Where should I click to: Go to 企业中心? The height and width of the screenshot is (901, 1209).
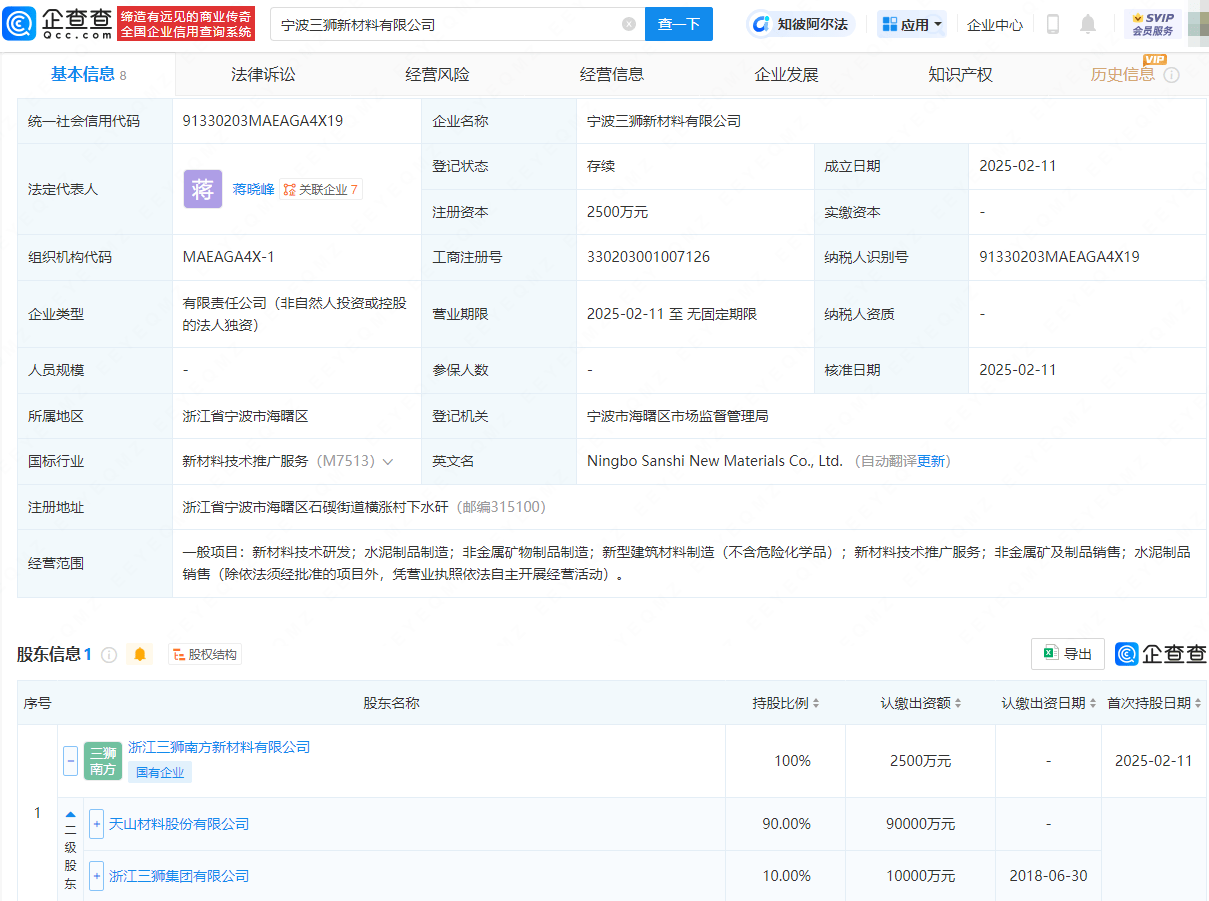(x=995, y=24)
